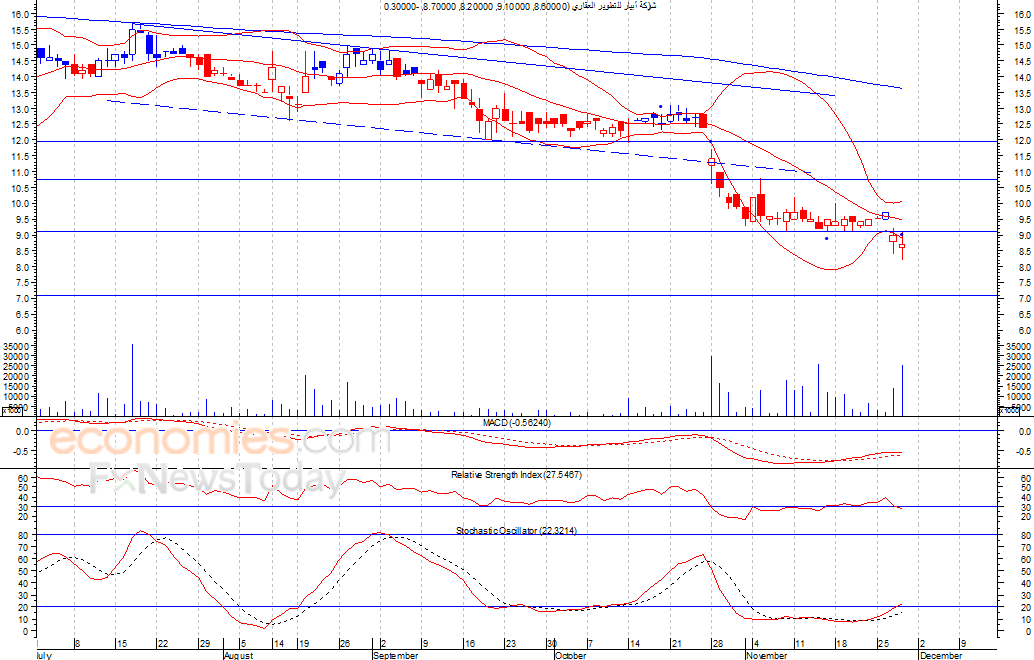Click date label 18 in November

841,644
